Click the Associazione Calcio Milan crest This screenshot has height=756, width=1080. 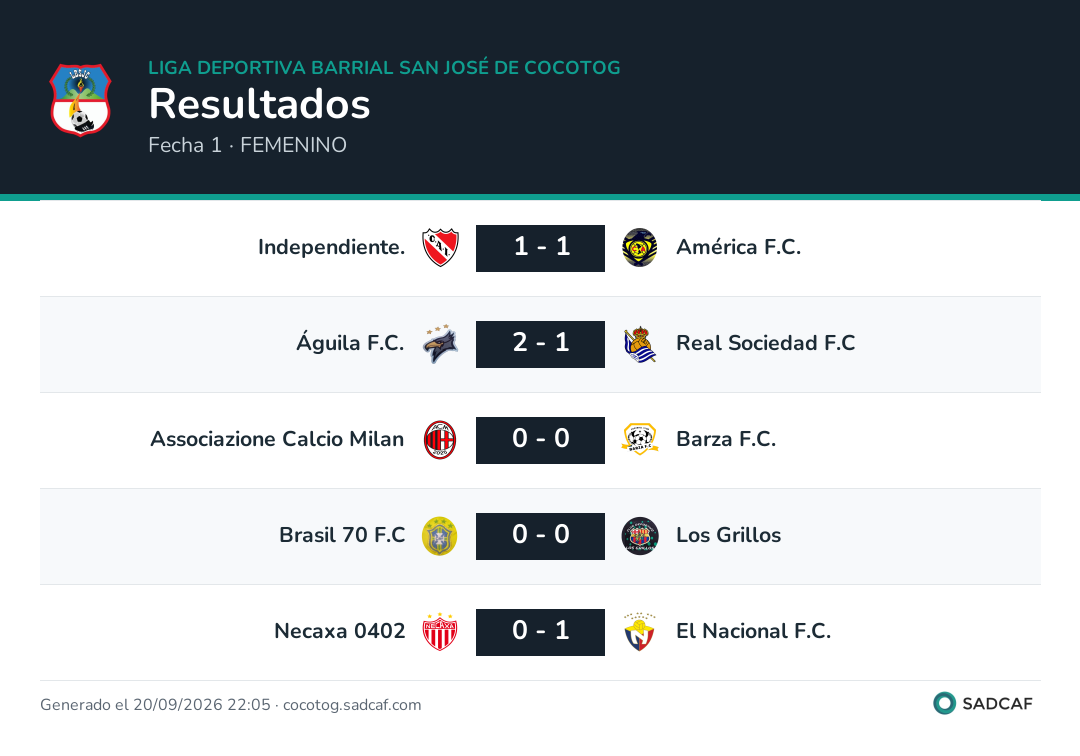click(x=440, y=440)
